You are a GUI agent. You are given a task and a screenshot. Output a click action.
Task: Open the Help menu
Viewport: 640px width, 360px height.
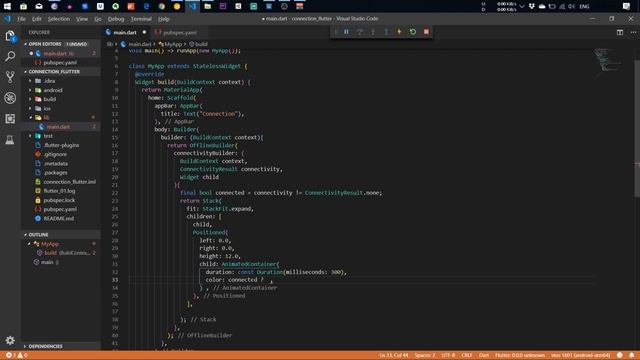click(x=164, y=19)
